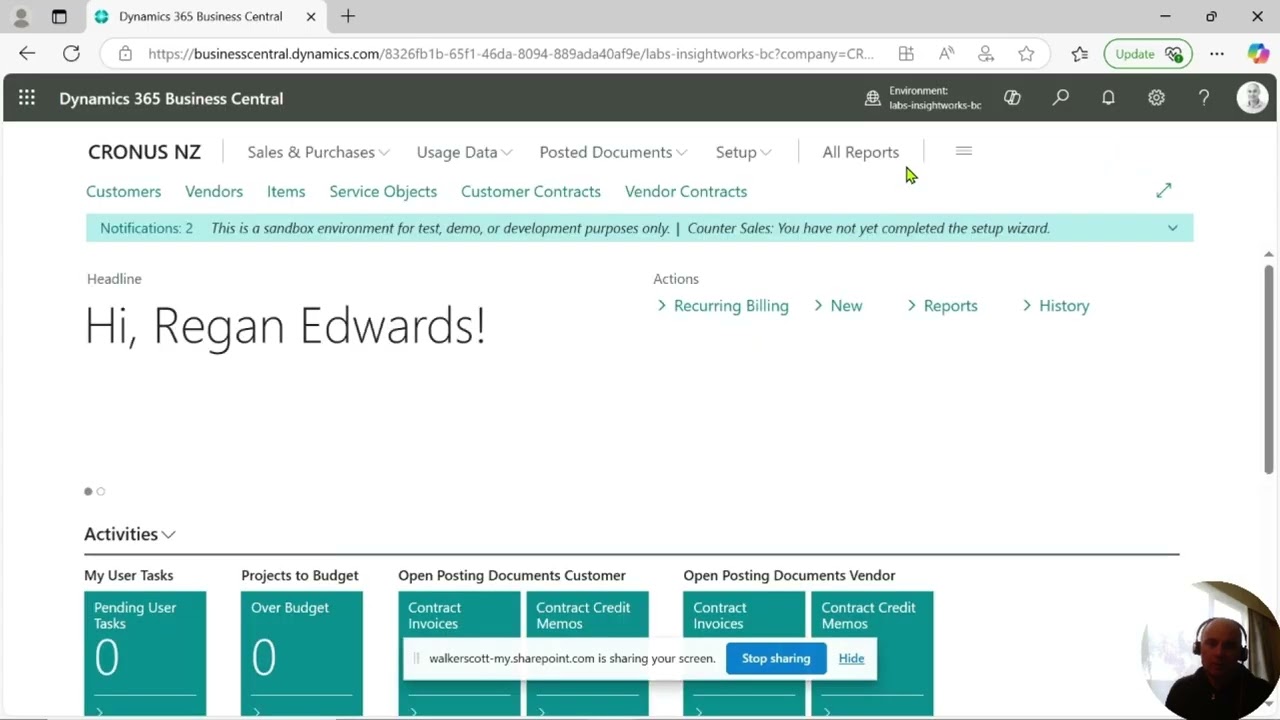Open the Help question mark
Viewport: 1280px width, 720px height.
pyautogui.click(x=1204, y=98)
